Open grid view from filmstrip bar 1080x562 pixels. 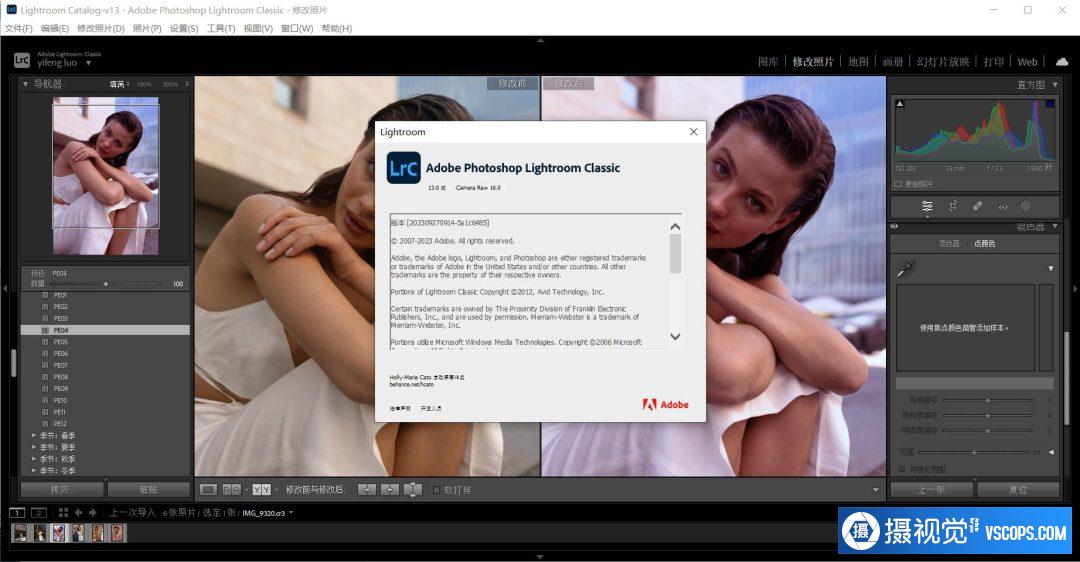coord(63,512)
